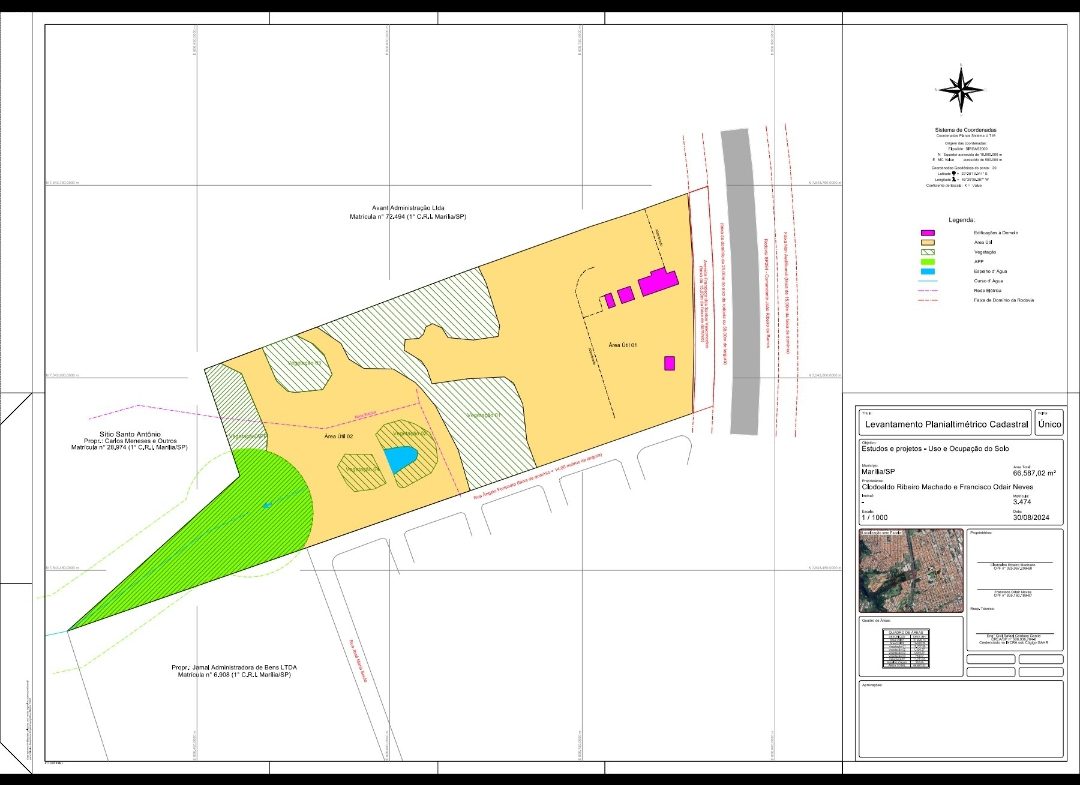The height and width of the screenshot is (785, 1080).
Task: Click the blue pond on the map
Action: [399, 459]
